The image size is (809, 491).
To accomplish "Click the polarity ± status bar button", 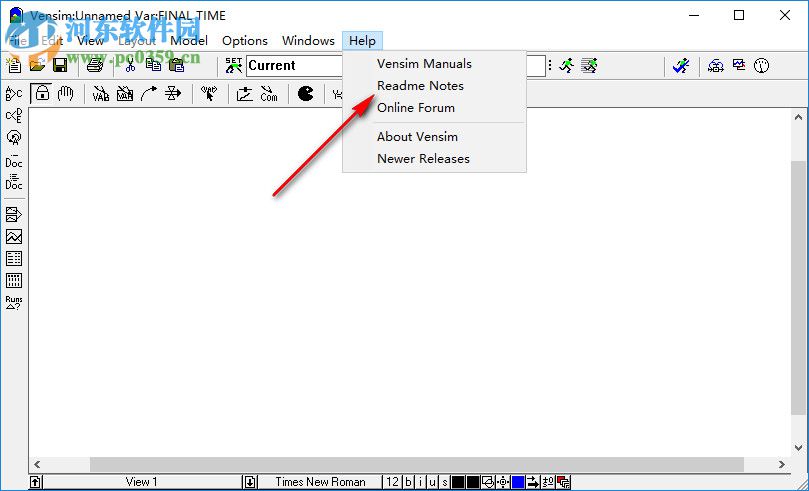I will (x=548, y=482).
